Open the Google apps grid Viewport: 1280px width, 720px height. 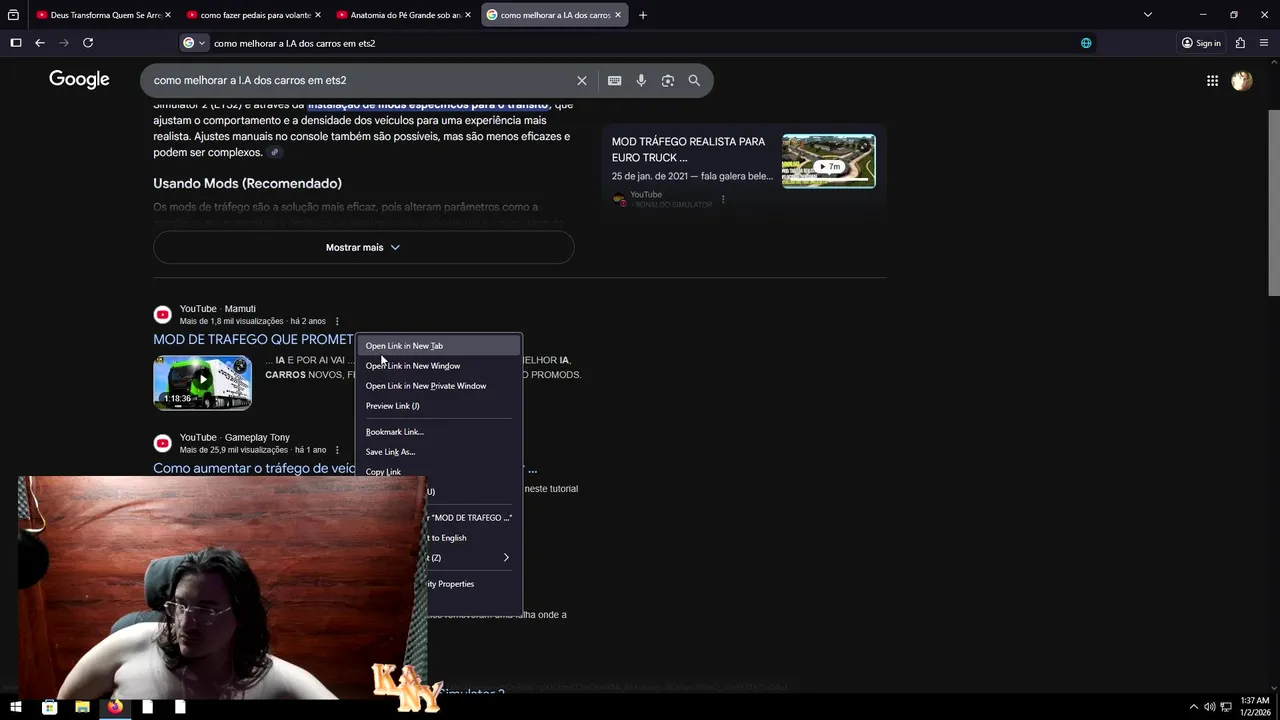[x=1212, y=81]
